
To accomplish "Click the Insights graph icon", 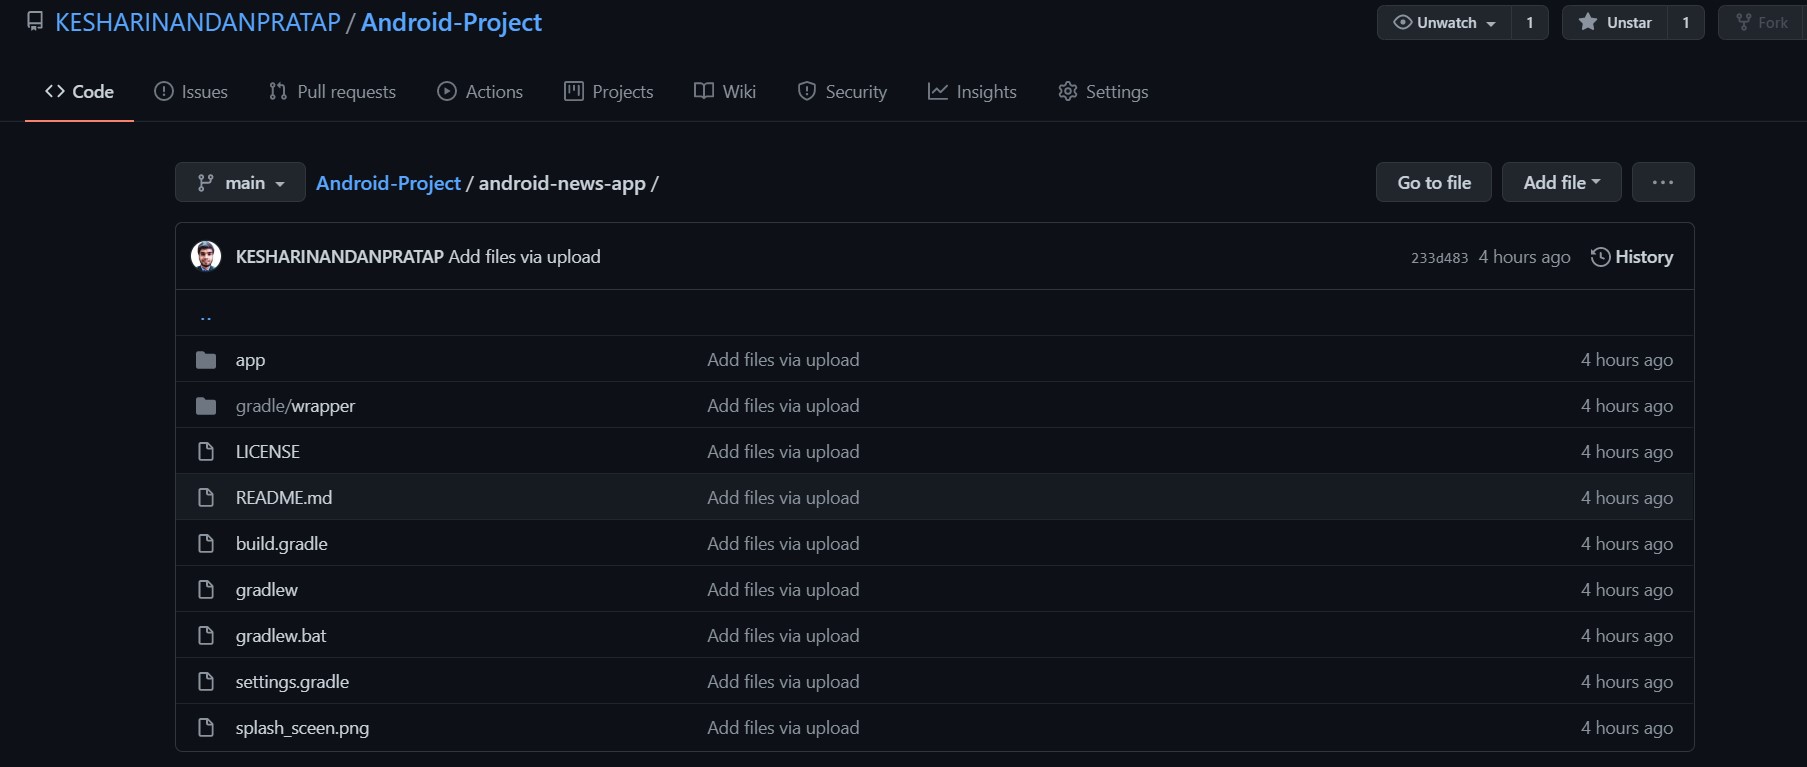I will click(x=937, y=92).
